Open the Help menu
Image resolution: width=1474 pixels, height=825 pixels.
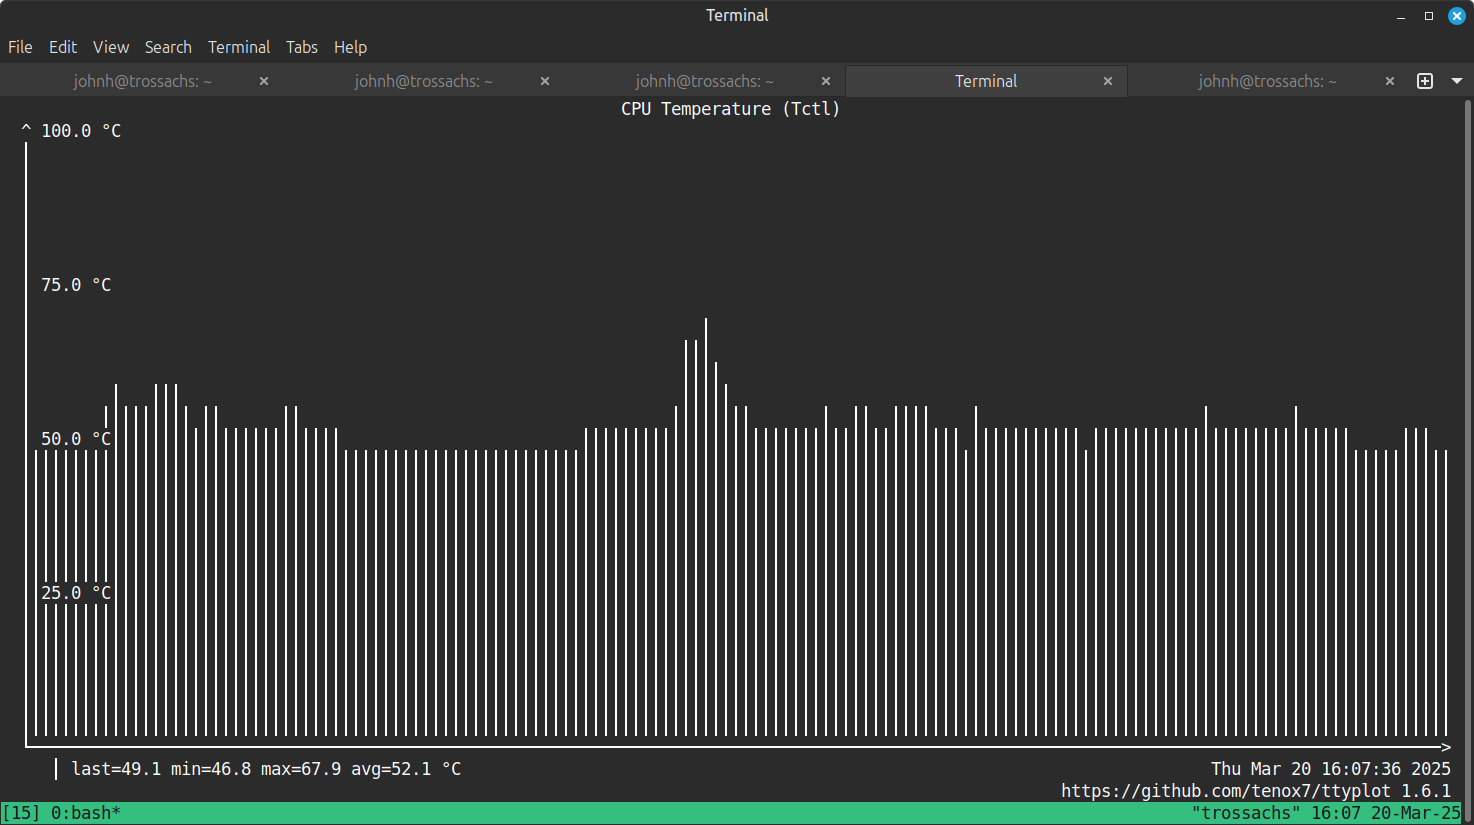tap(350, 47)
